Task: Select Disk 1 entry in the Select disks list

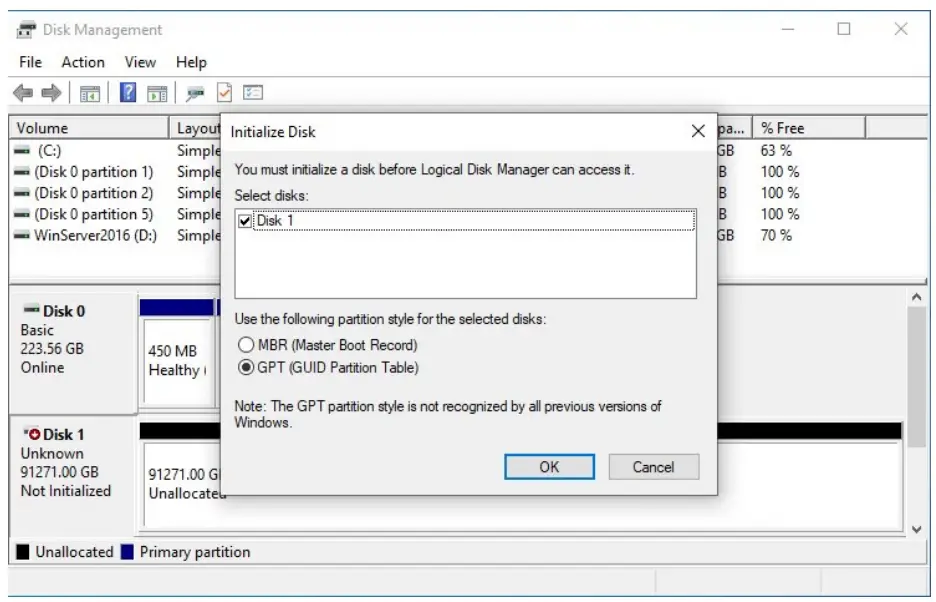Action: (x=474, y=221)
